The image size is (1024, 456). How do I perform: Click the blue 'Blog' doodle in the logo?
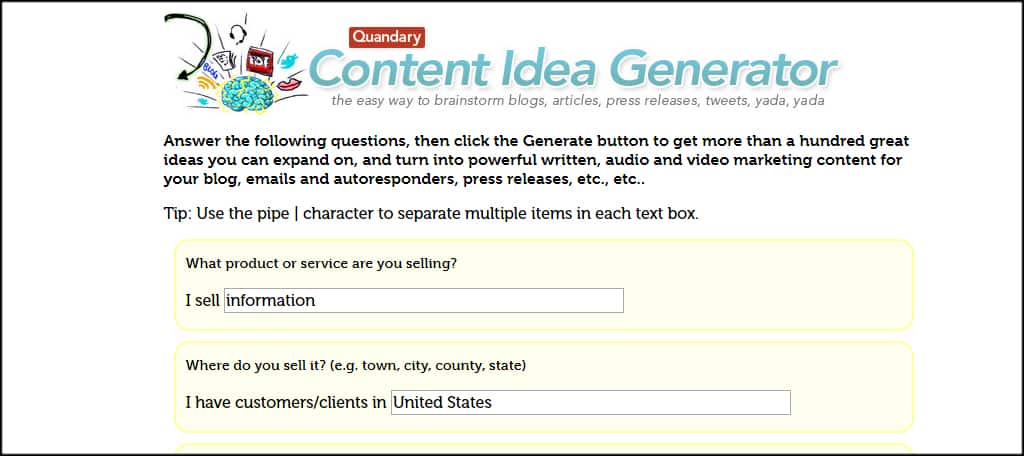click(211, 72)
